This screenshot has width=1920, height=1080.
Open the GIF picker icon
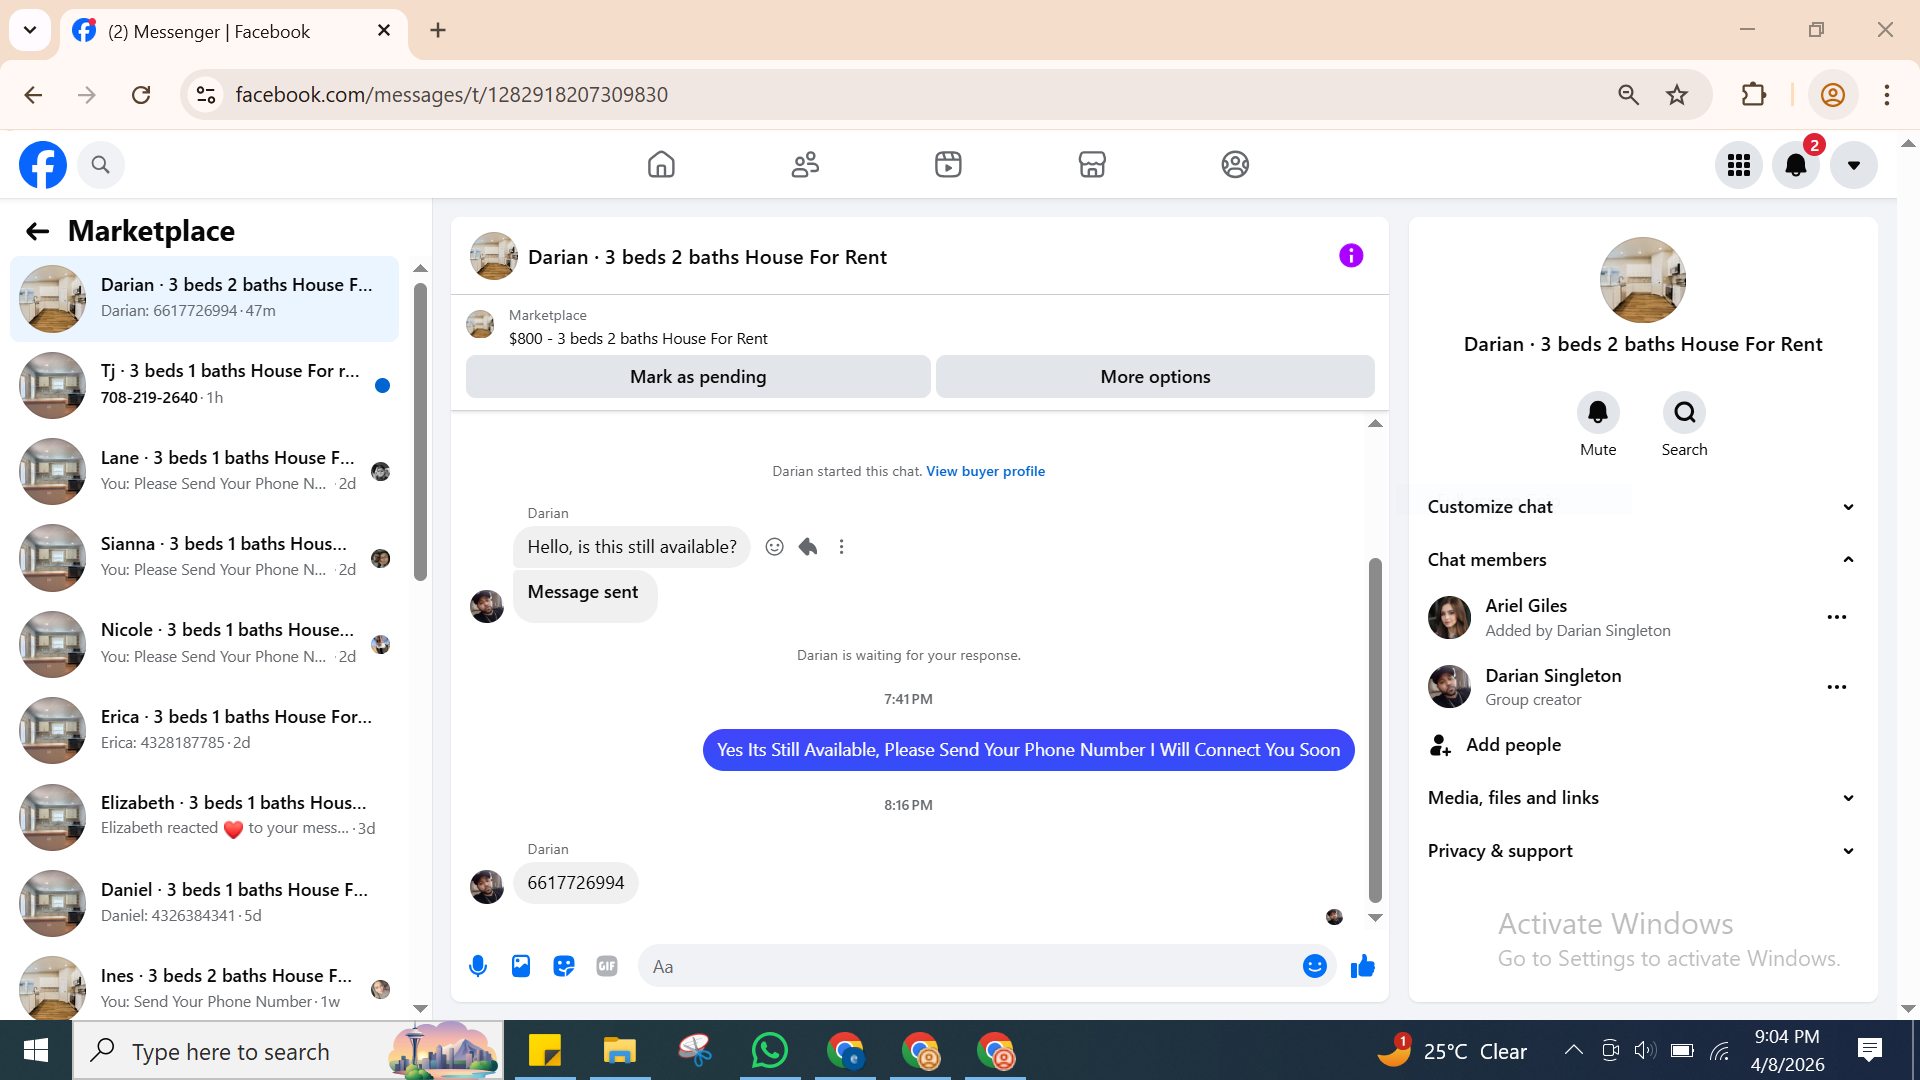click(607, 966)
